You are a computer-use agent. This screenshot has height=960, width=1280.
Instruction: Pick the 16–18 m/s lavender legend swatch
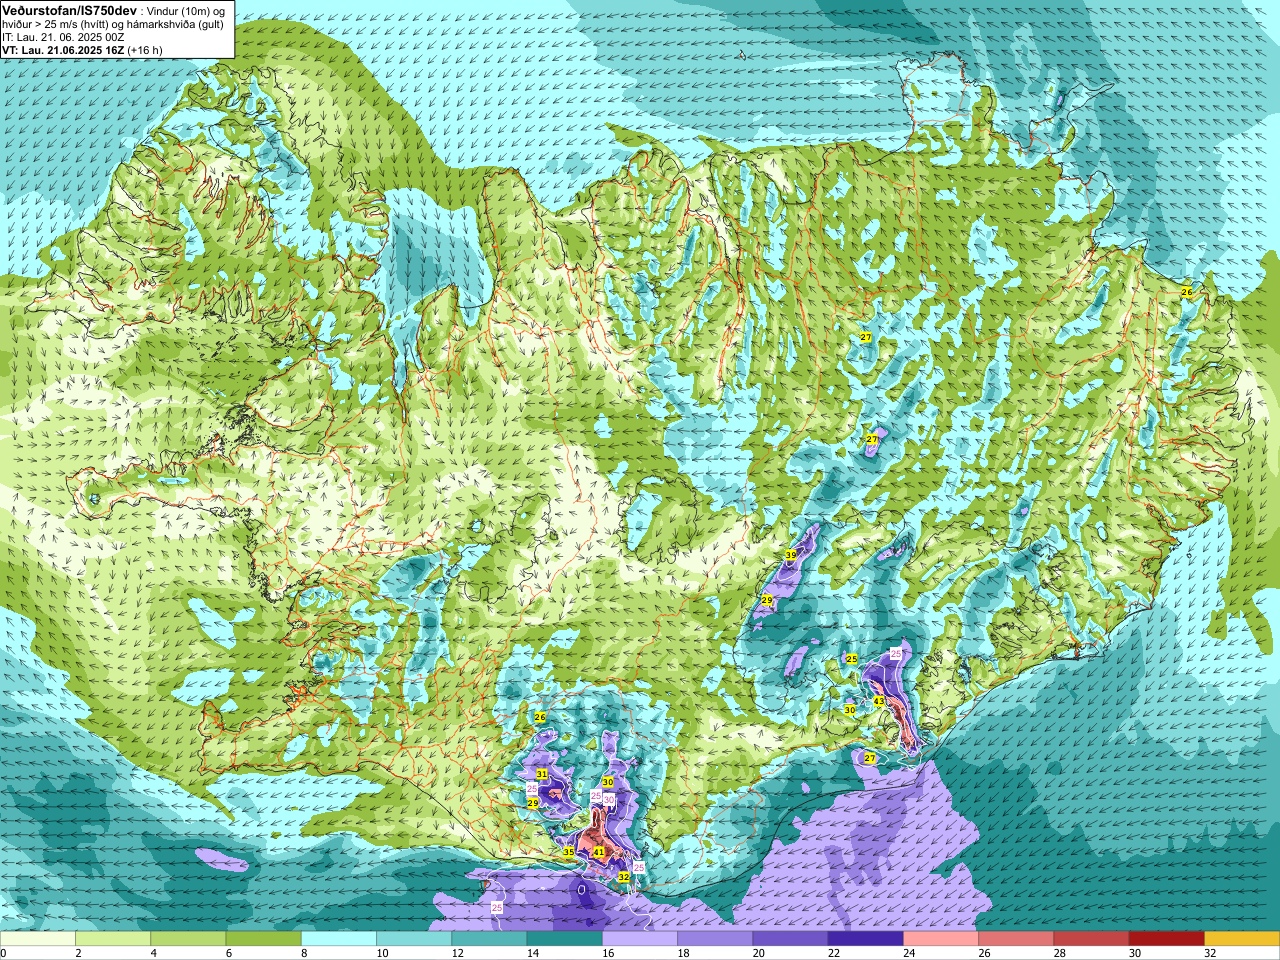(640, 939)
